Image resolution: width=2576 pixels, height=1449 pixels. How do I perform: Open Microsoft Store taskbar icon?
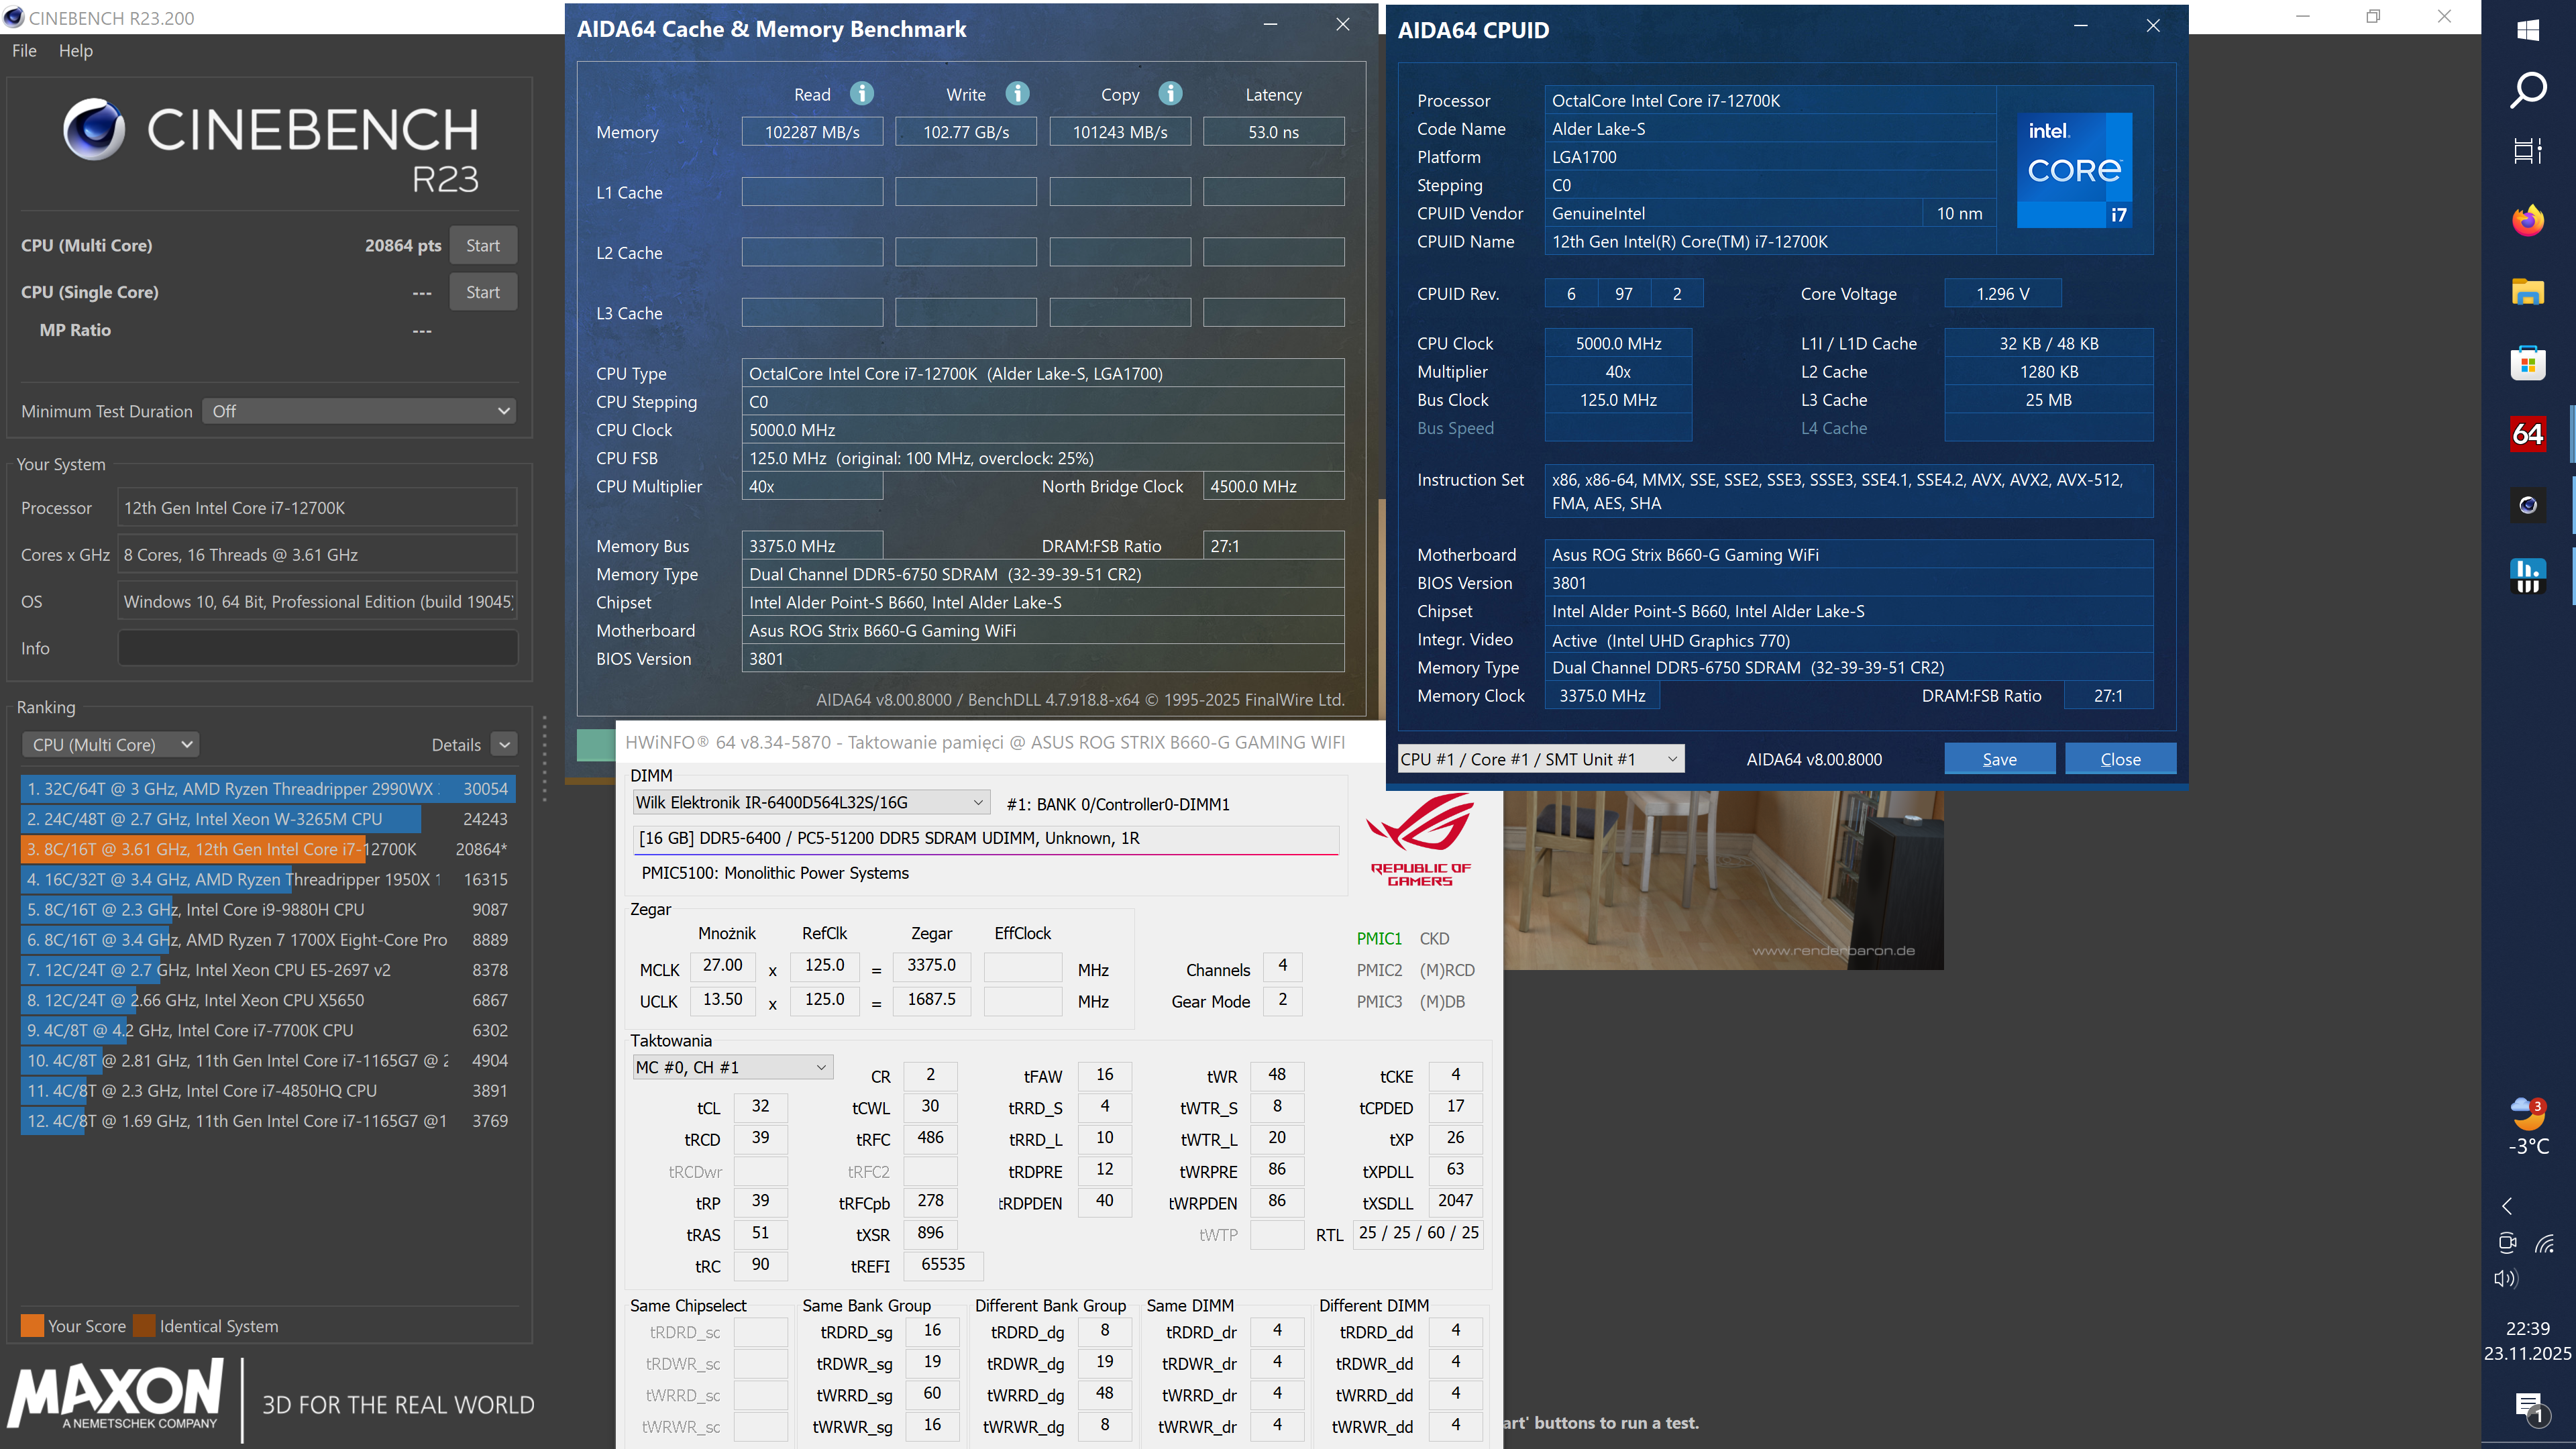click(2527, 363)
